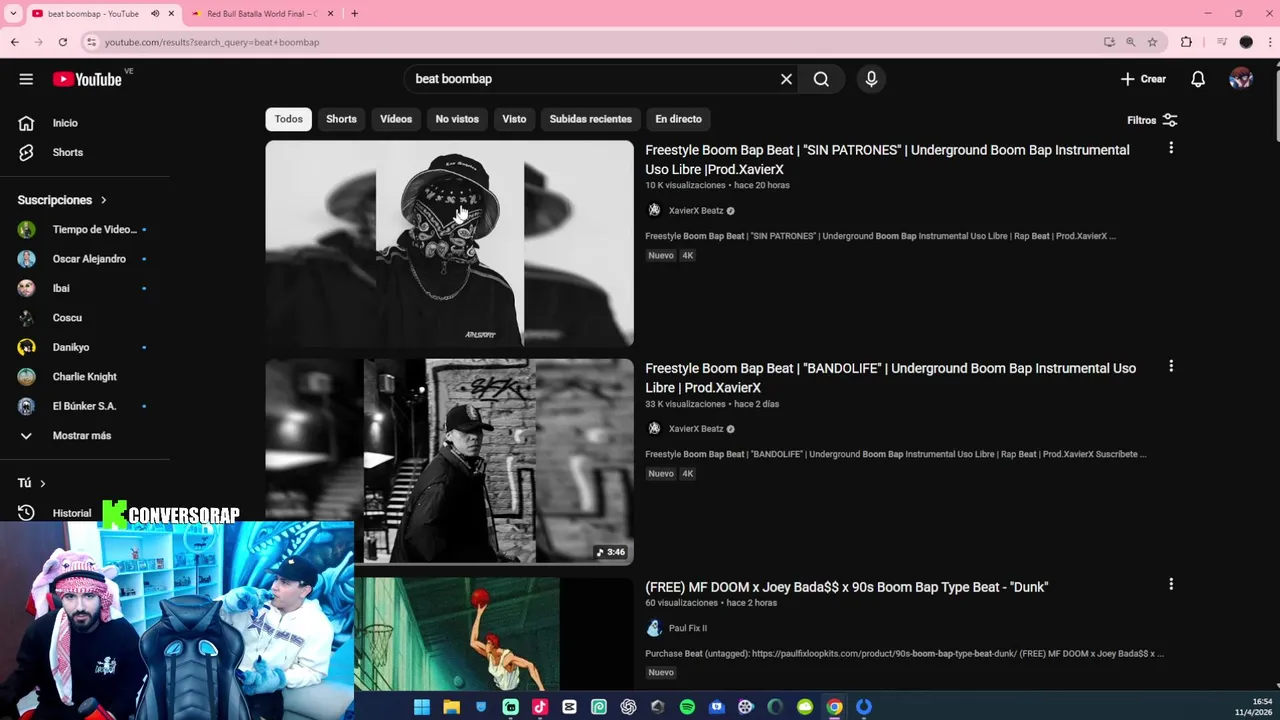Close the beat boombap YouTube tab
1280x720 pixels.
171,14
